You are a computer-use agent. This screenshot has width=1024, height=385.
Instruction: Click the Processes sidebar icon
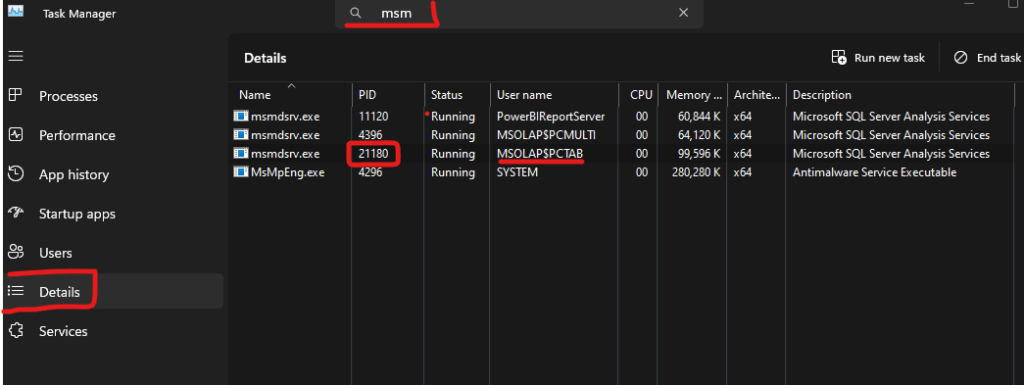click(x=16, y=95)
